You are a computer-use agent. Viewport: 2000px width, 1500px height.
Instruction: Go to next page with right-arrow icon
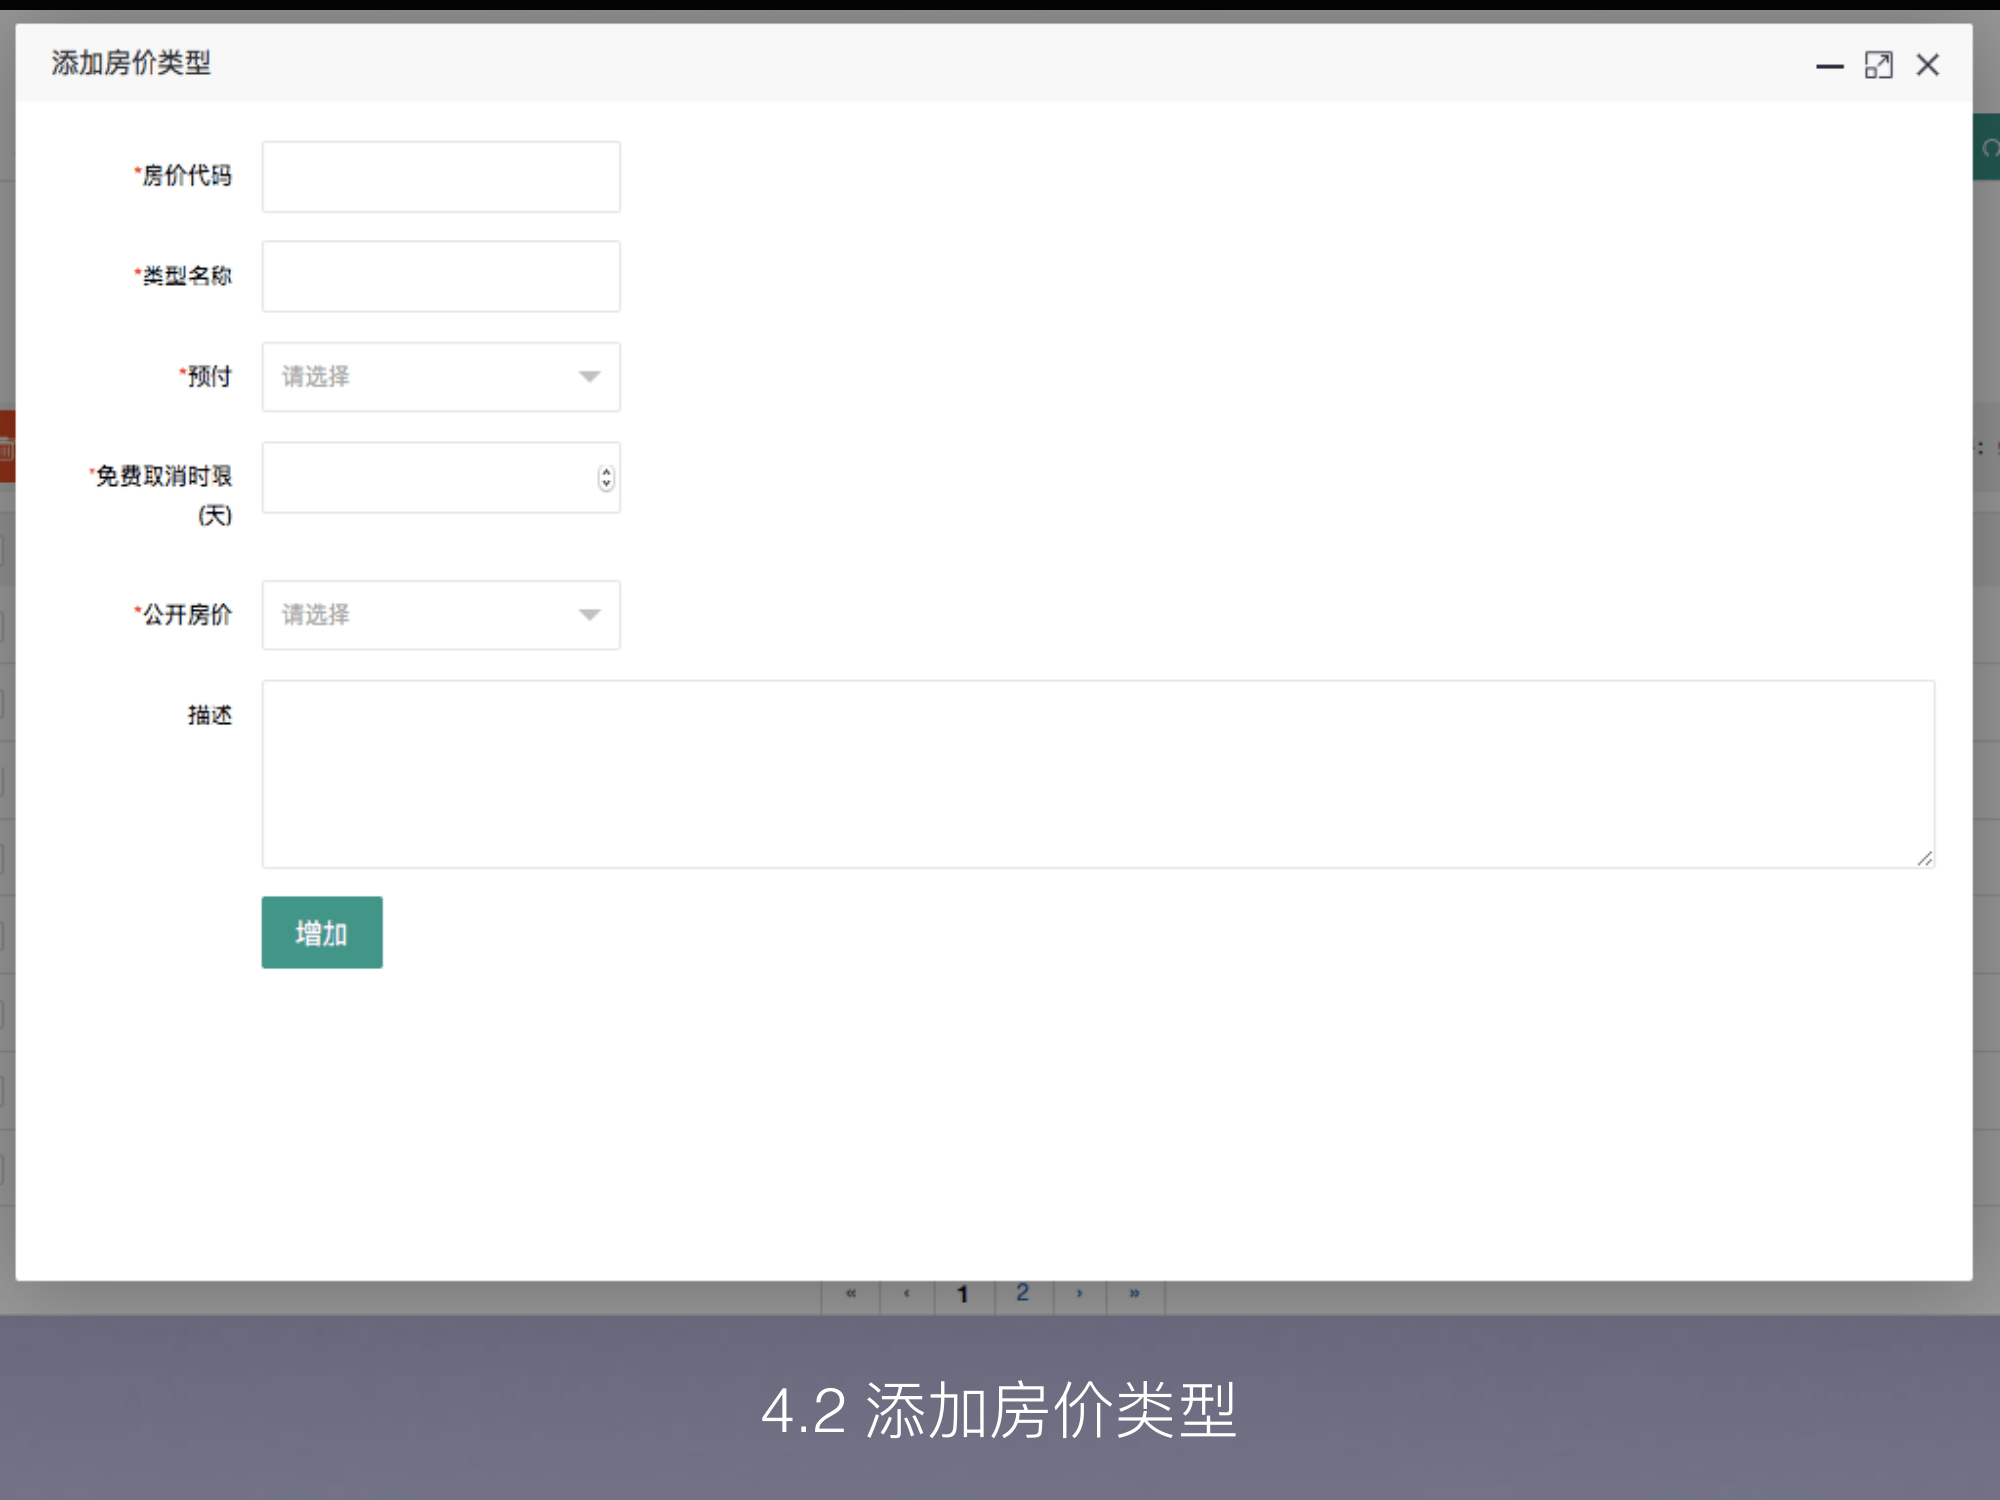coord(1079,1293)
